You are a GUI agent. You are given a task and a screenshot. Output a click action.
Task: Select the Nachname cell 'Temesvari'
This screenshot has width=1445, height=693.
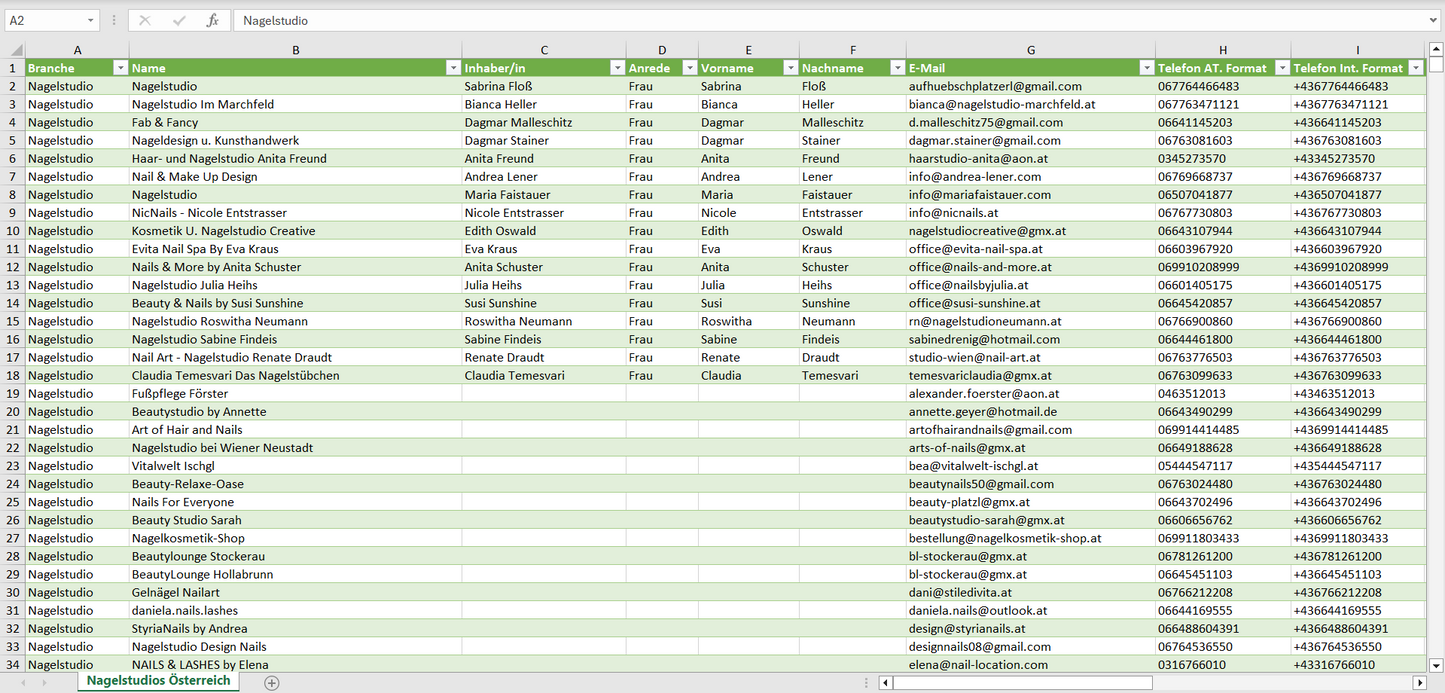[853, 375]
